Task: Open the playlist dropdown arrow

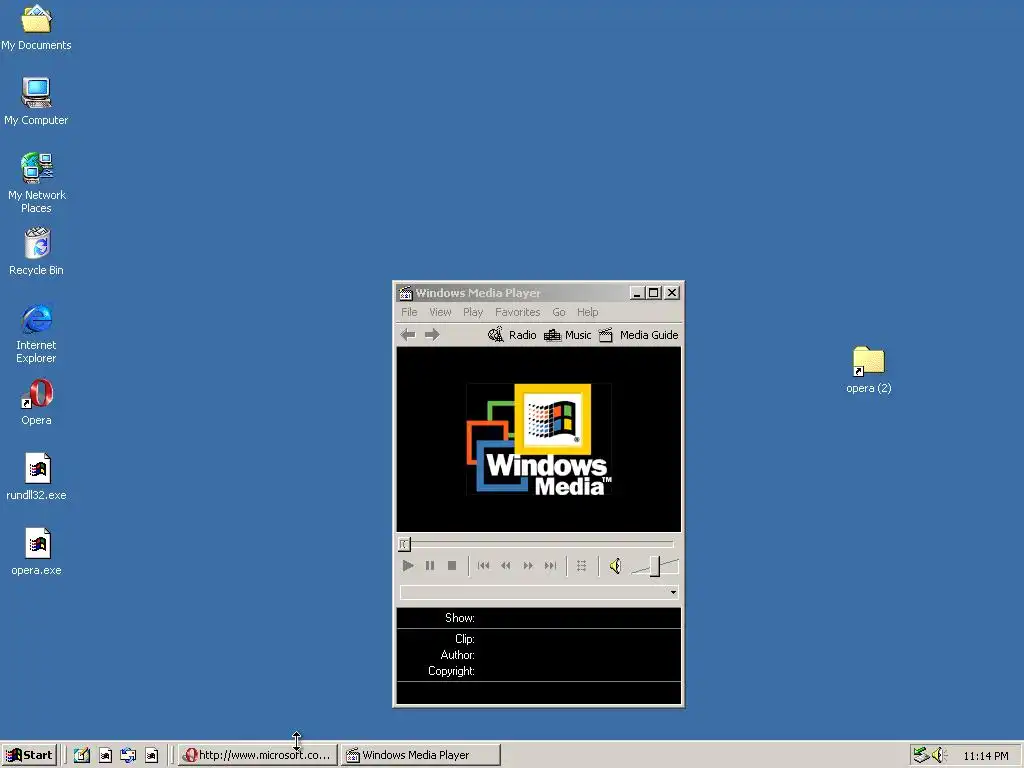Action: pyautogui.click(x=673, y=592)
